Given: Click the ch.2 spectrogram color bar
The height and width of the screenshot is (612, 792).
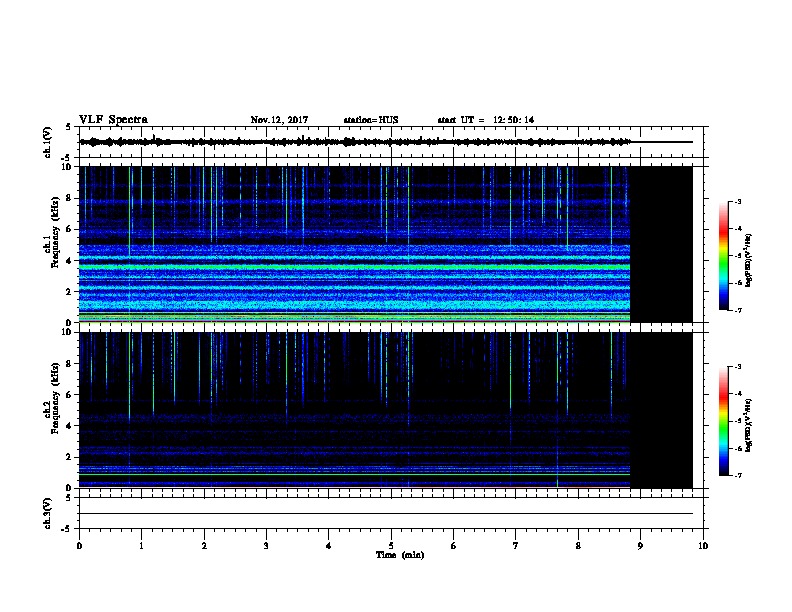Looking at the screenshot, I should click(x=723, y=421).
